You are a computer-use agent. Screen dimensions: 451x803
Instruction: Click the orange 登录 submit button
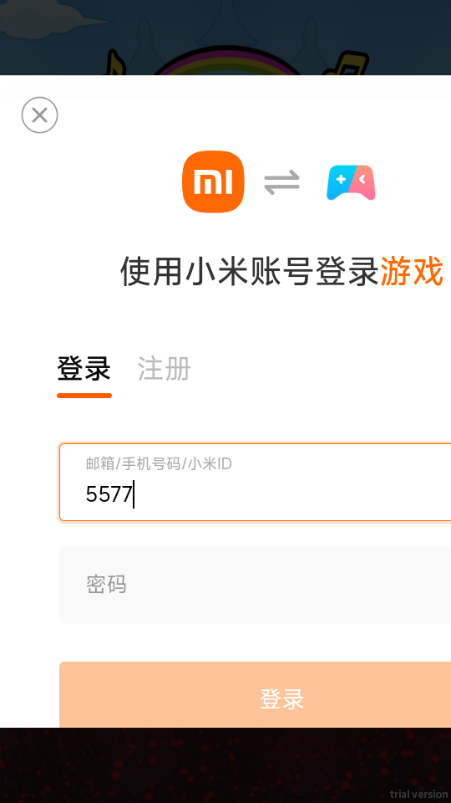(255, 695)
